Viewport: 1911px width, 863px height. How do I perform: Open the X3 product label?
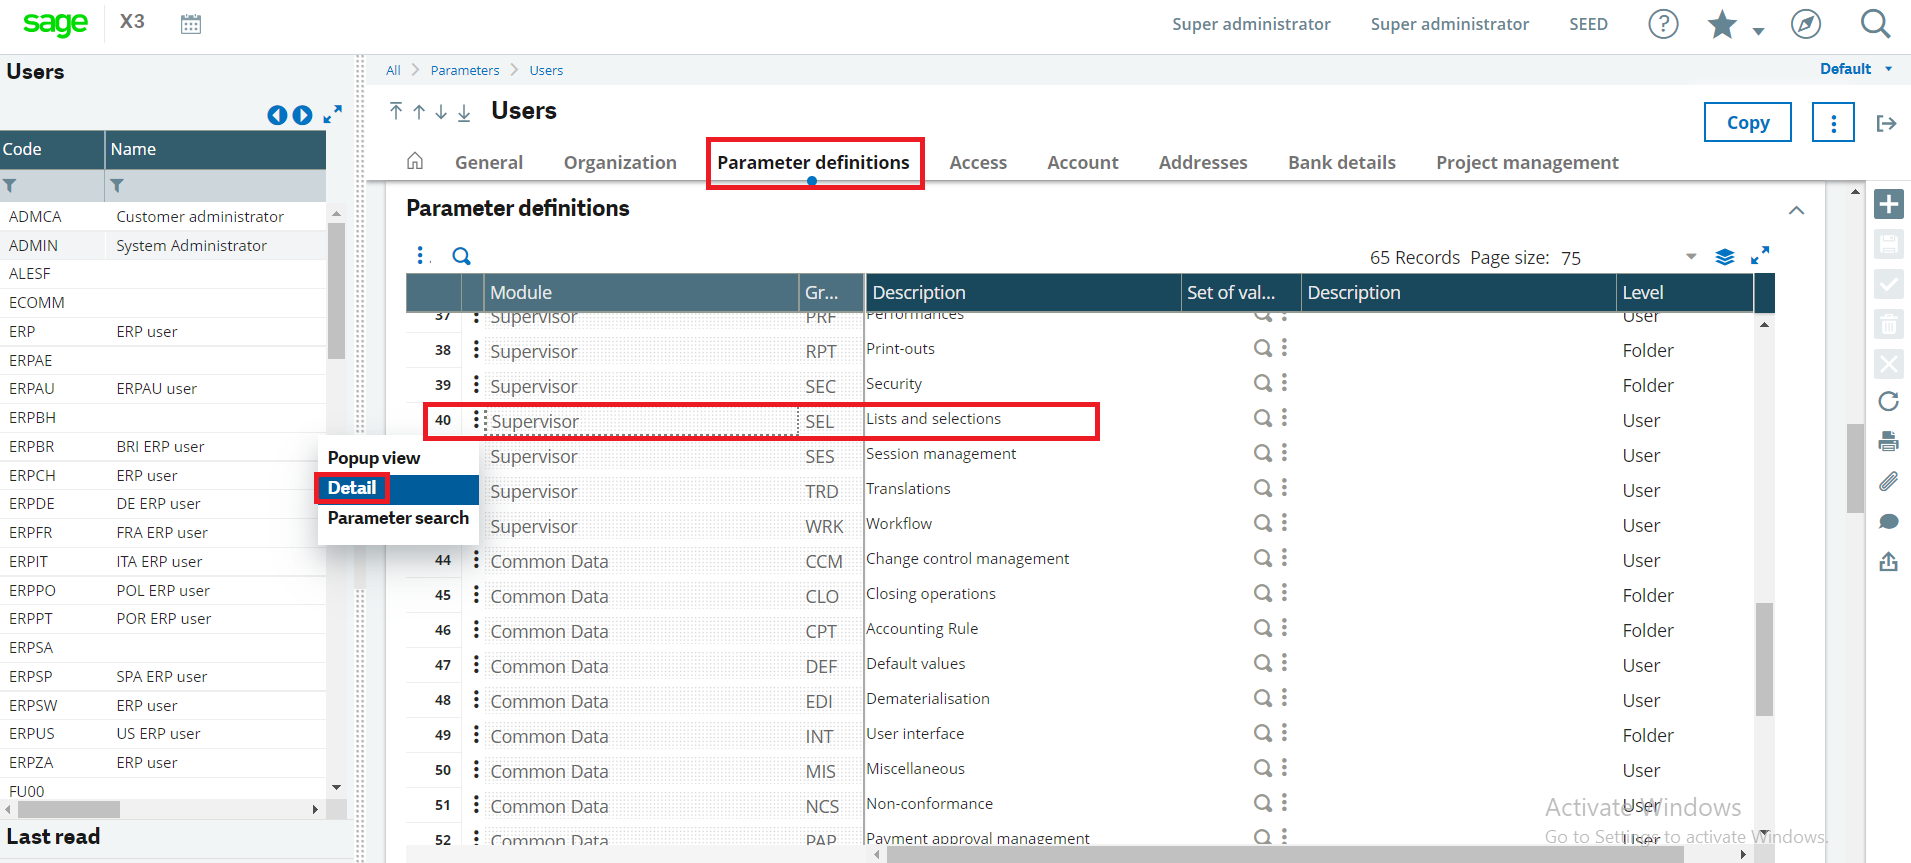coord(132,22)
